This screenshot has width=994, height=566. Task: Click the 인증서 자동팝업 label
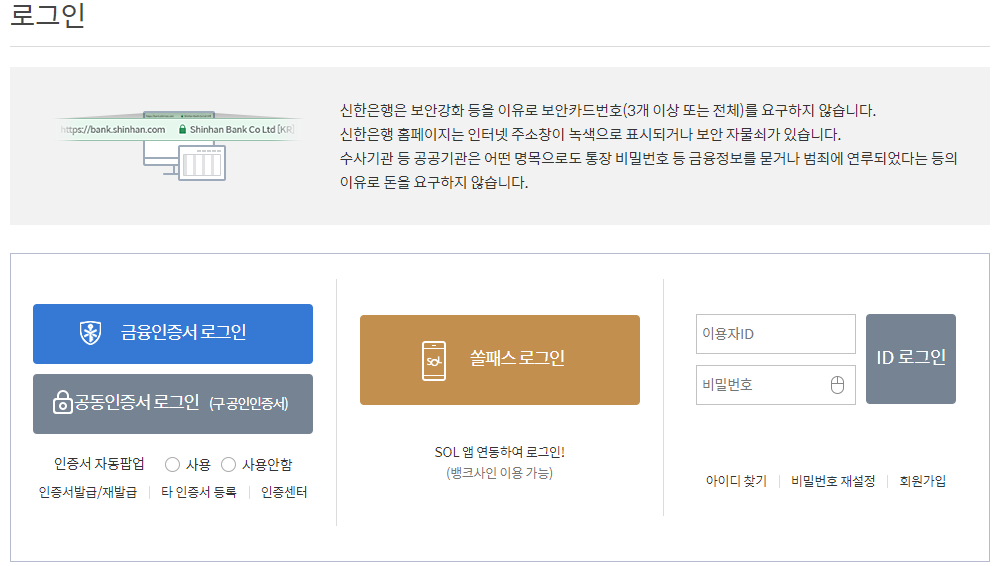[99, 464]
